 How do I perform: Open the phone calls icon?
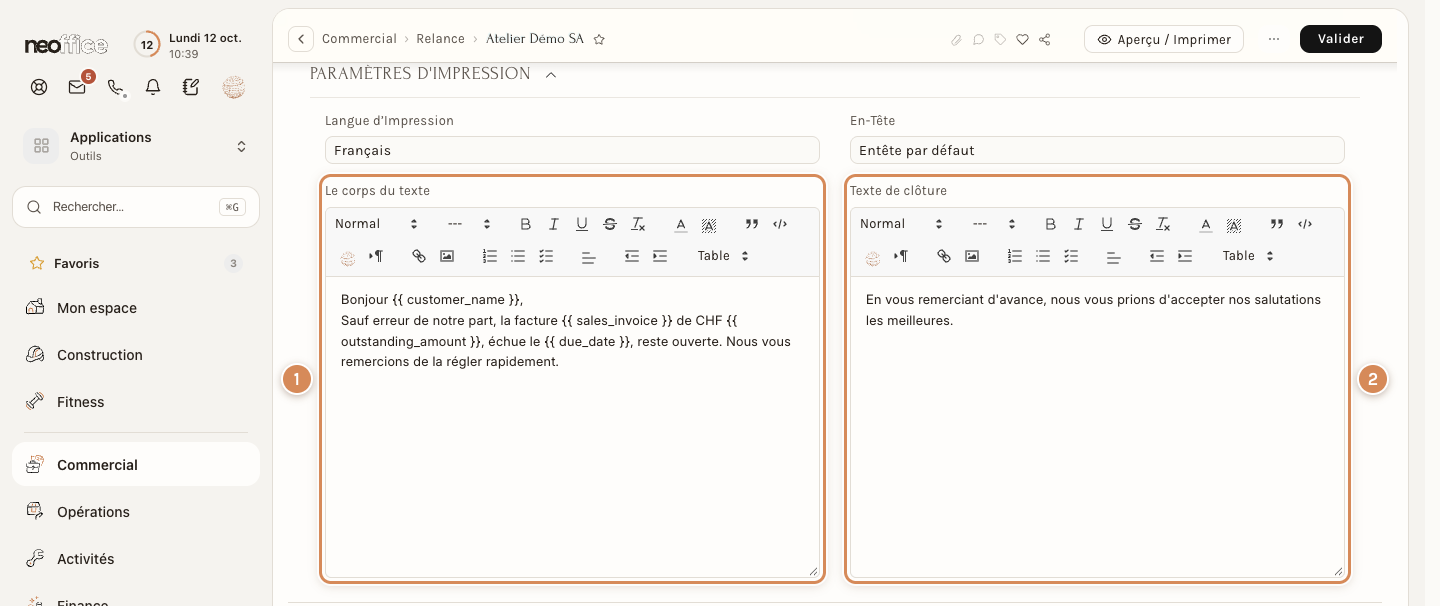(115, 87)
